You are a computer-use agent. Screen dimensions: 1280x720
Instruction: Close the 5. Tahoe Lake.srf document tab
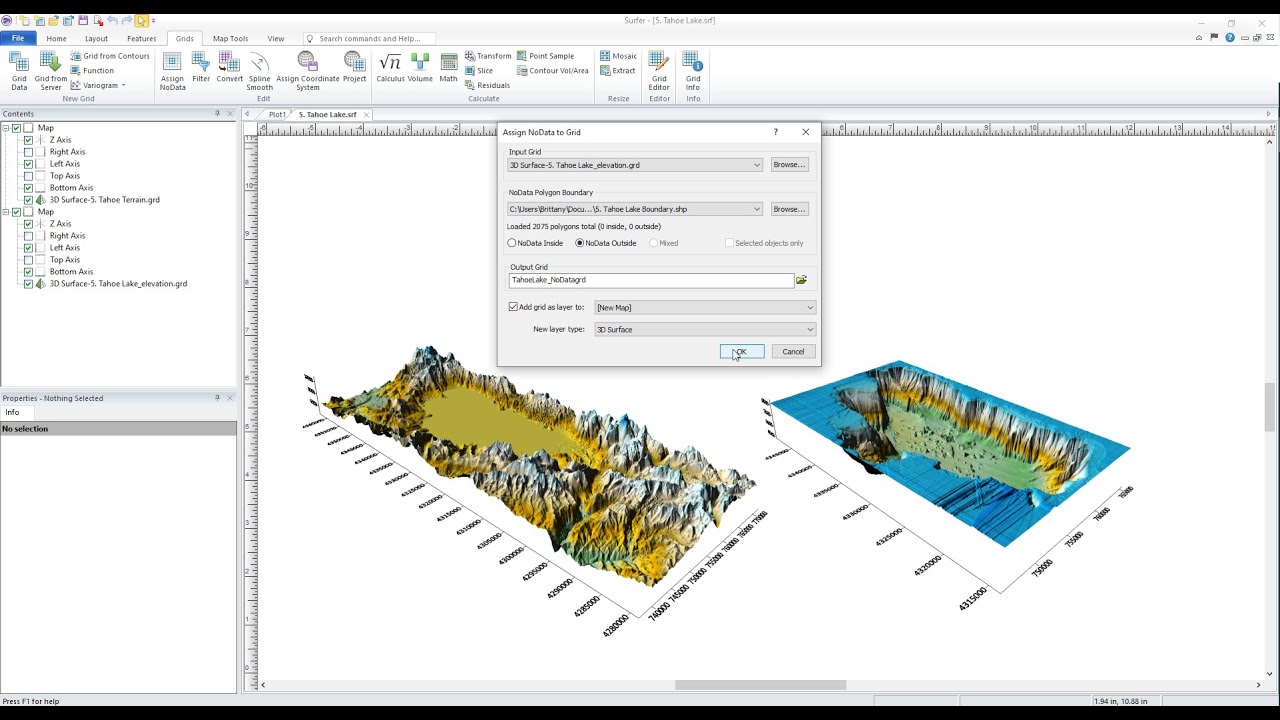tap(366, 114)
